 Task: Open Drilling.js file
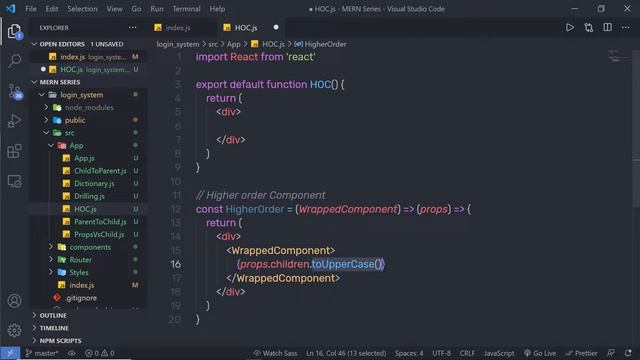coord(89,196)
